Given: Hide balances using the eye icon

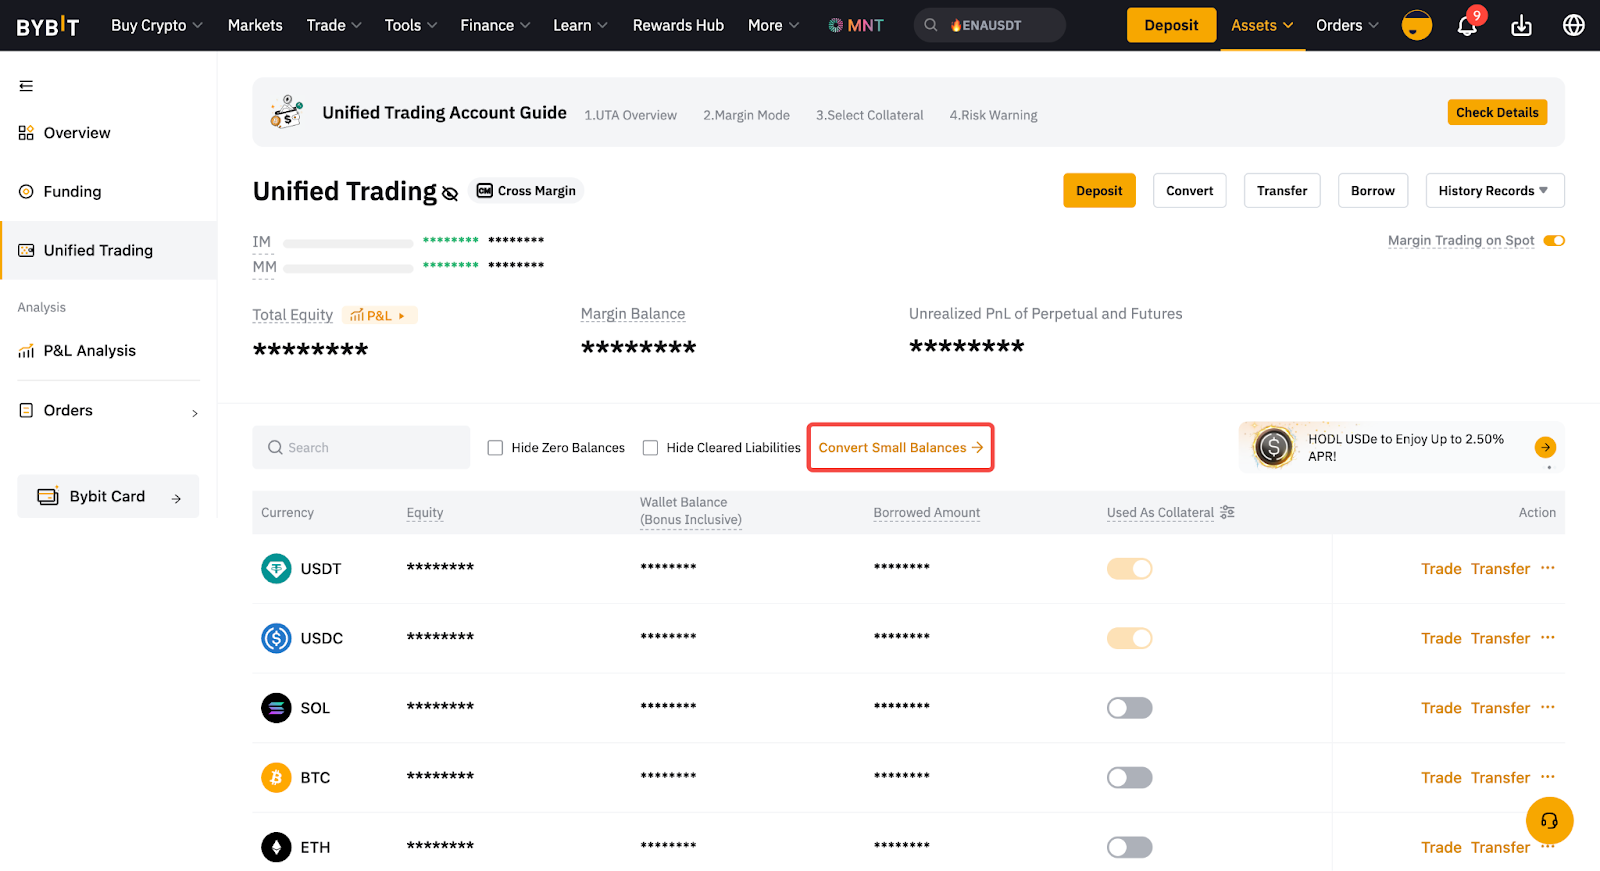Looking at the screenshot, I should [x=450, y=194].
